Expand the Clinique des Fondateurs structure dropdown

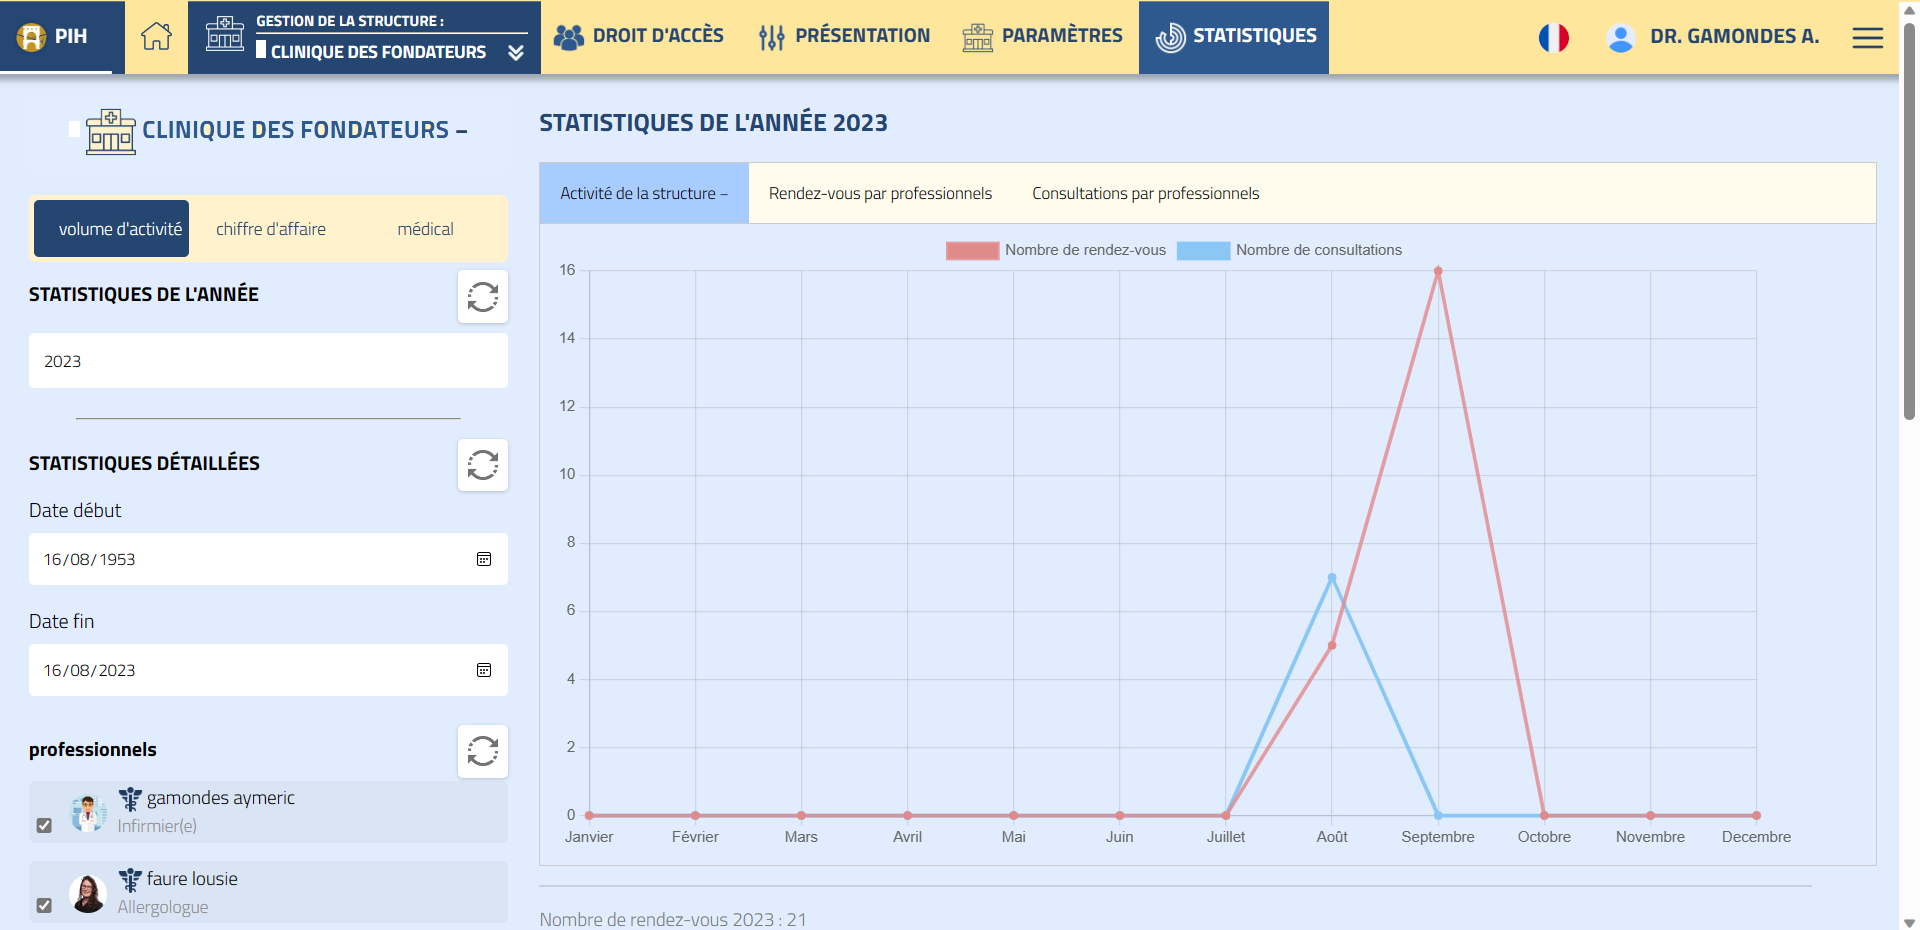point(515,52)
